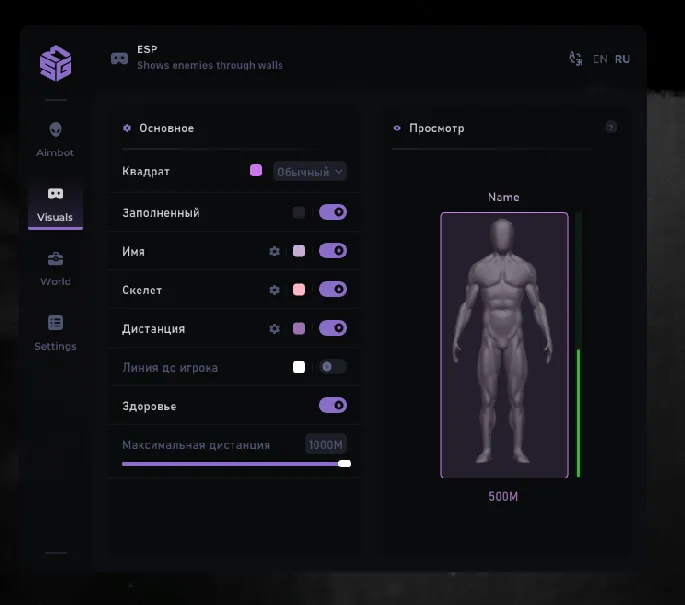Open Settings from the sidebar icon
This screenshot has height=605, width=685.
[x=55, y=323]
